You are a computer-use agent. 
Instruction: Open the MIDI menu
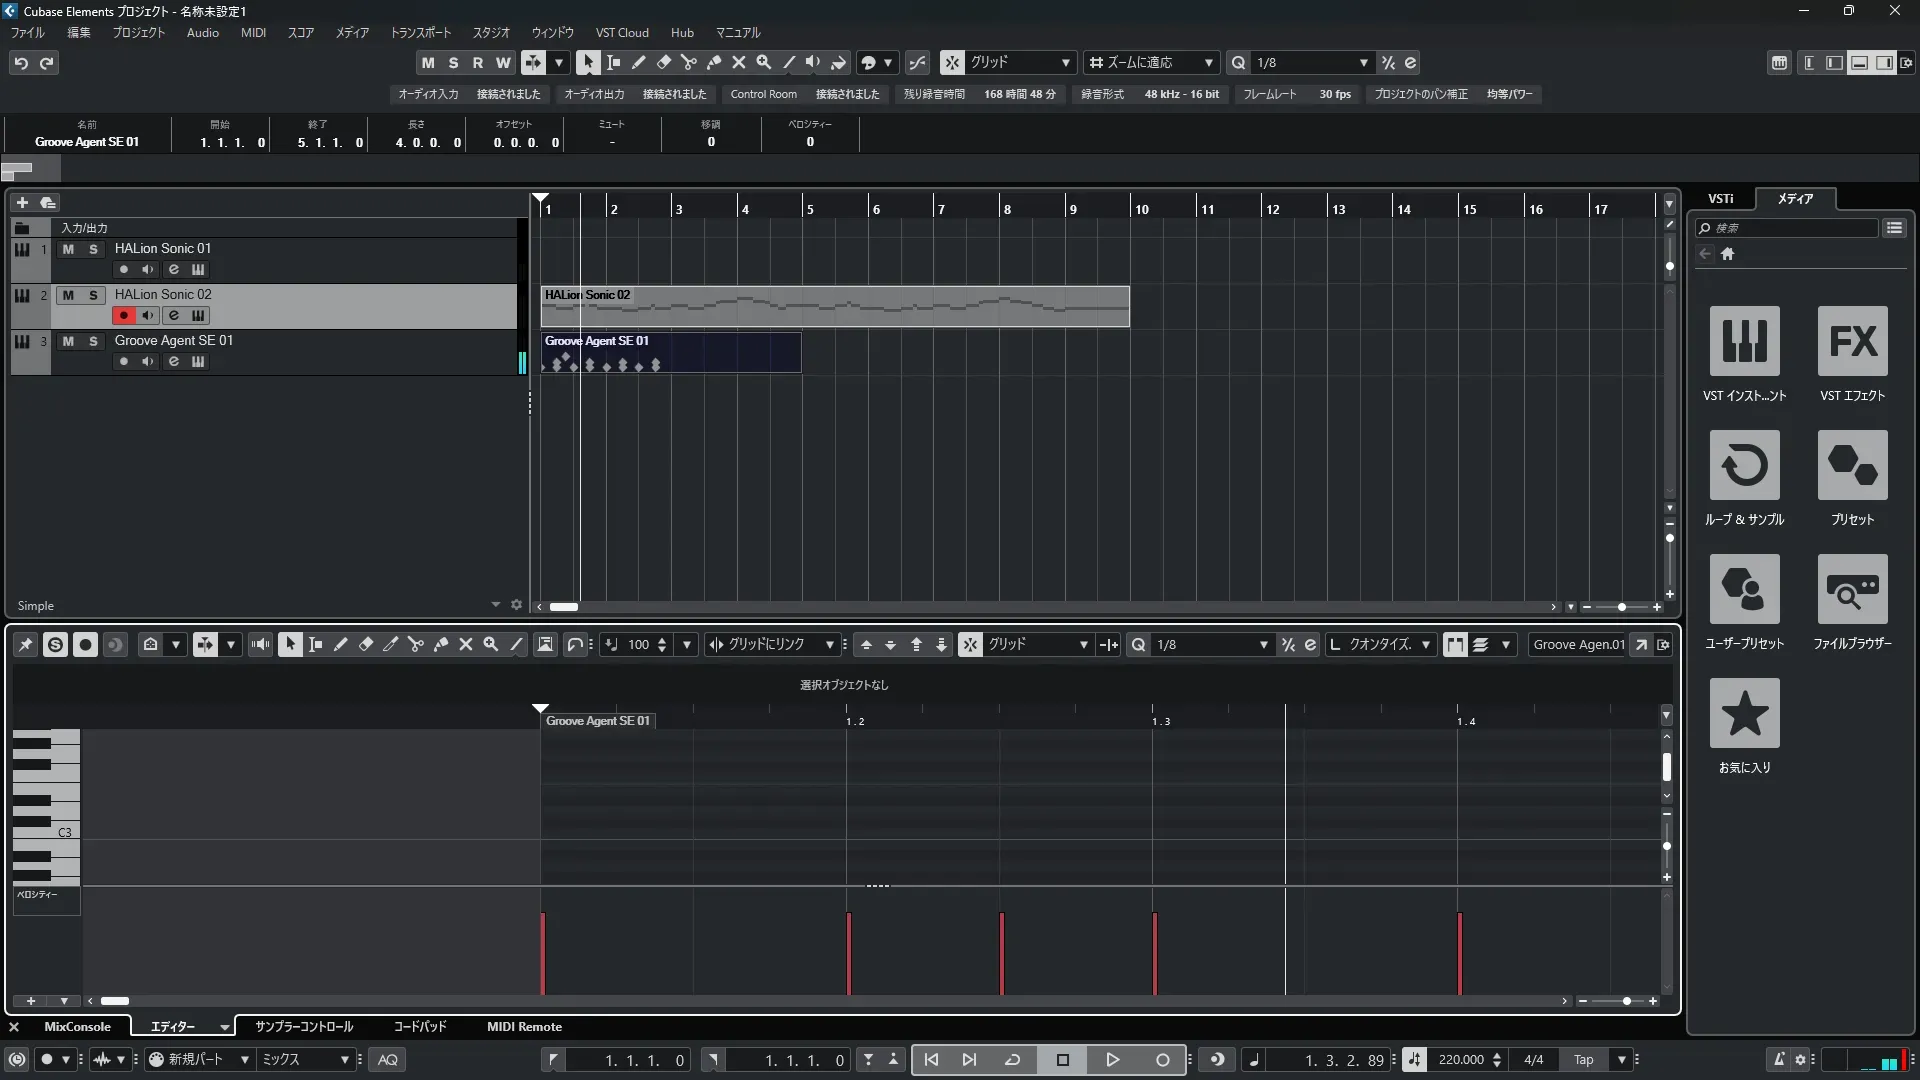pyautogui.click(x=253, y=32)
